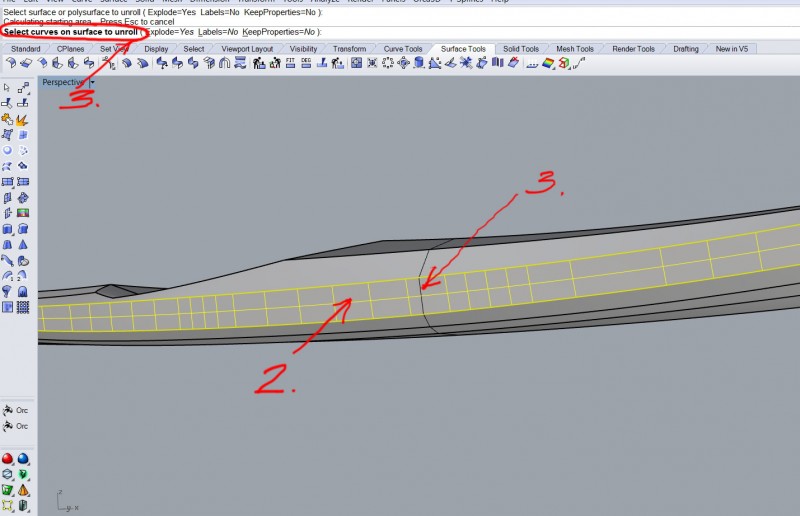Screen dimensions: 800x516
Task: Switch to Render Tools tab
Action: point(634,49)
